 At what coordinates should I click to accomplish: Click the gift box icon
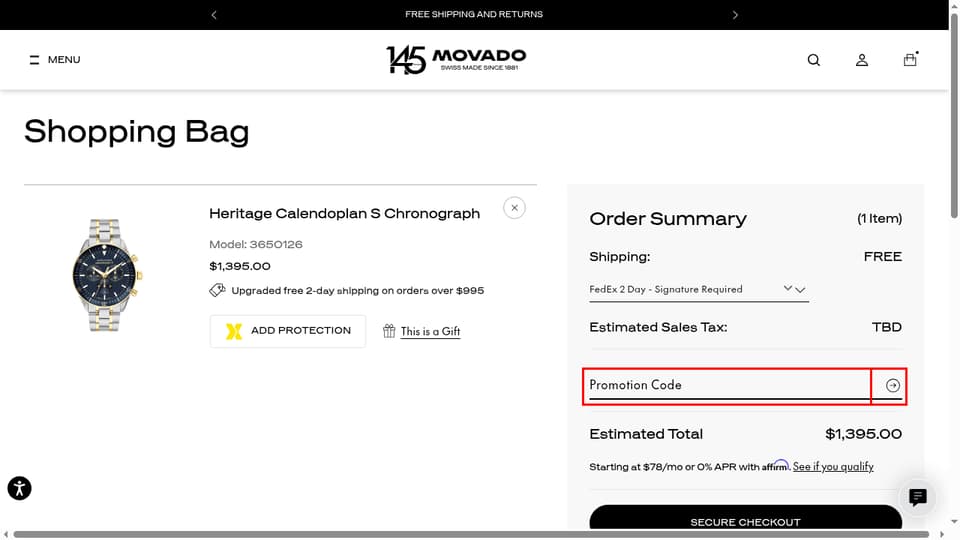click(389, 331)
